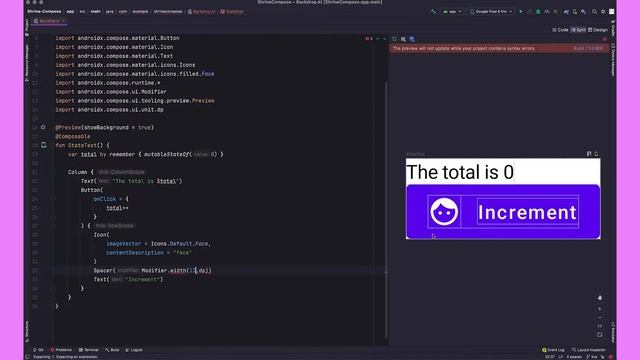The width and height of the screenshot is (640, 360).
Task: Click the zoom-to-fit icon in preview
Action: coord(600,335)
